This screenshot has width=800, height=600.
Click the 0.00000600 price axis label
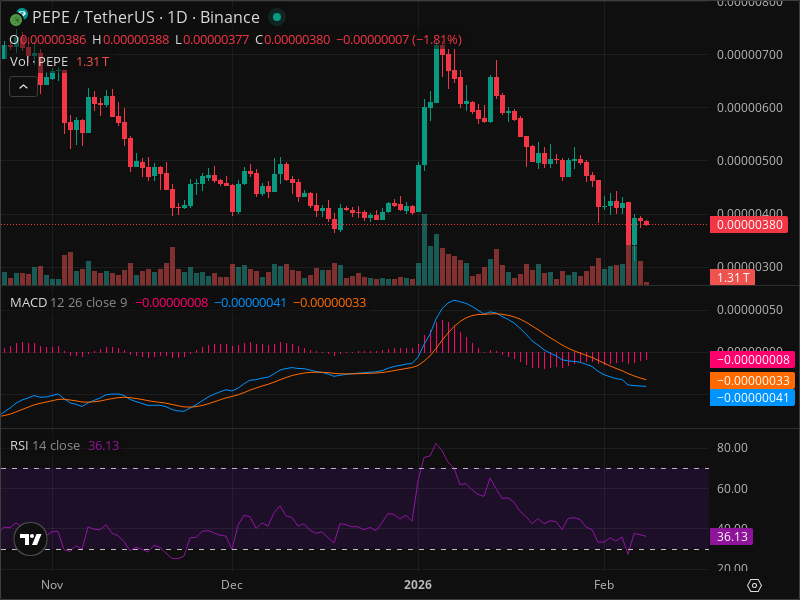(x=749, y=108)
